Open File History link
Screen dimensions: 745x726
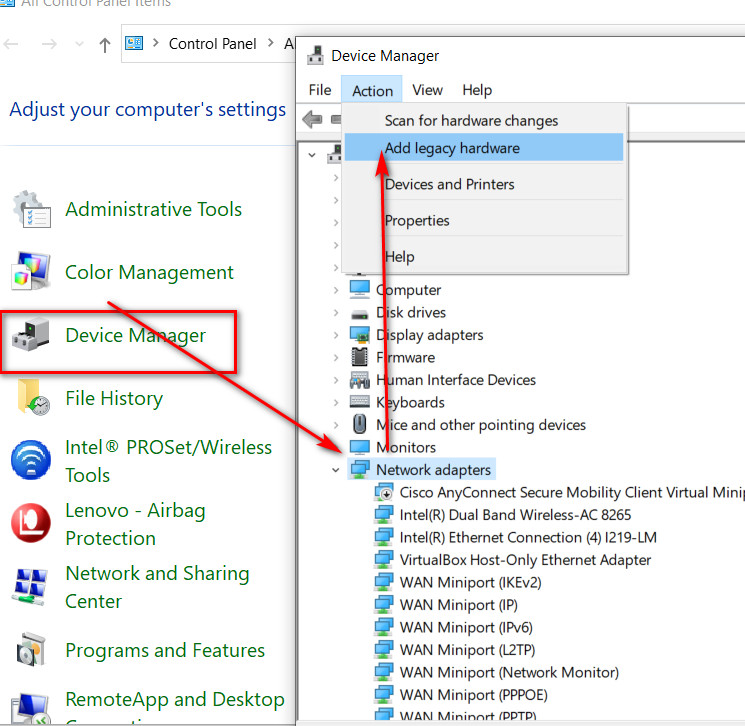click(114, 398)
